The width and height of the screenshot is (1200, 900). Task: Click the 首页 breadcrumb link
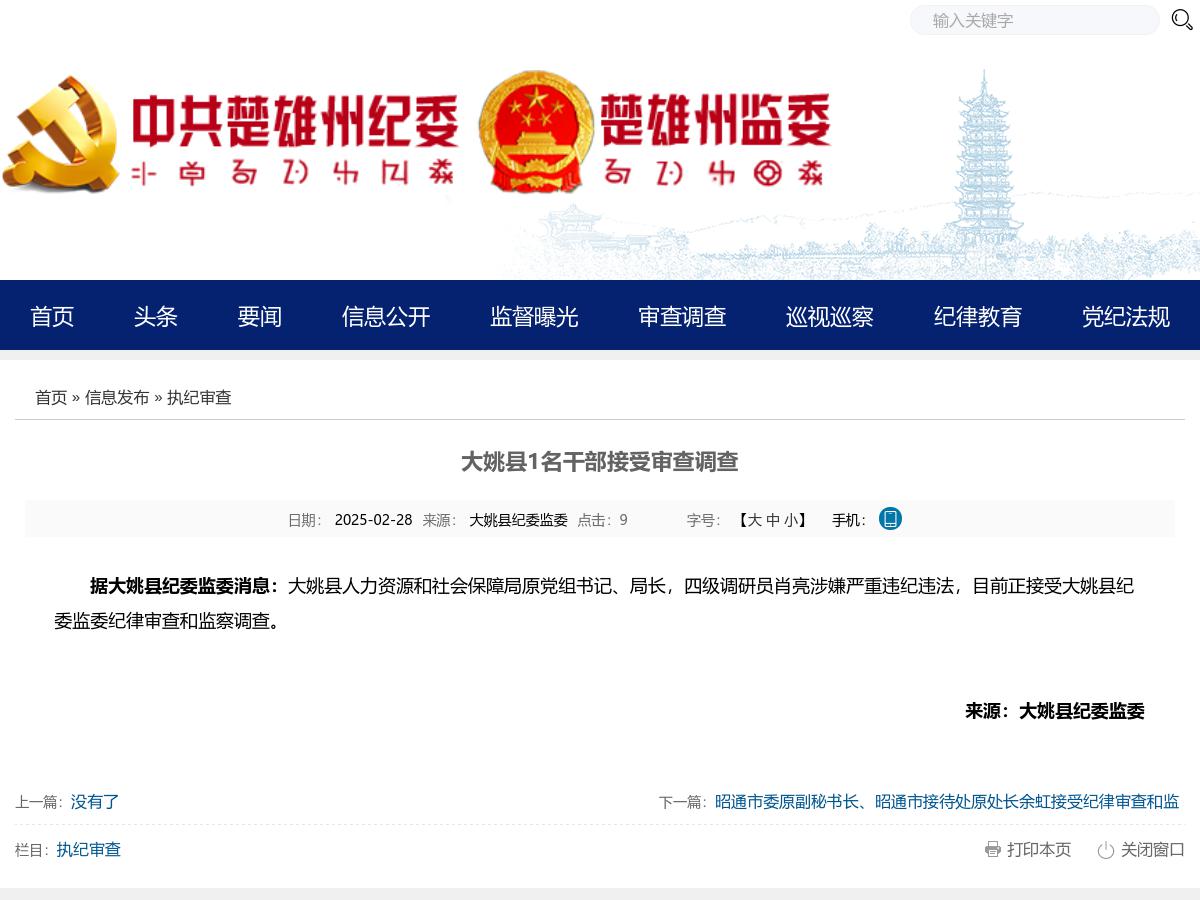click(x=51, y=397)
